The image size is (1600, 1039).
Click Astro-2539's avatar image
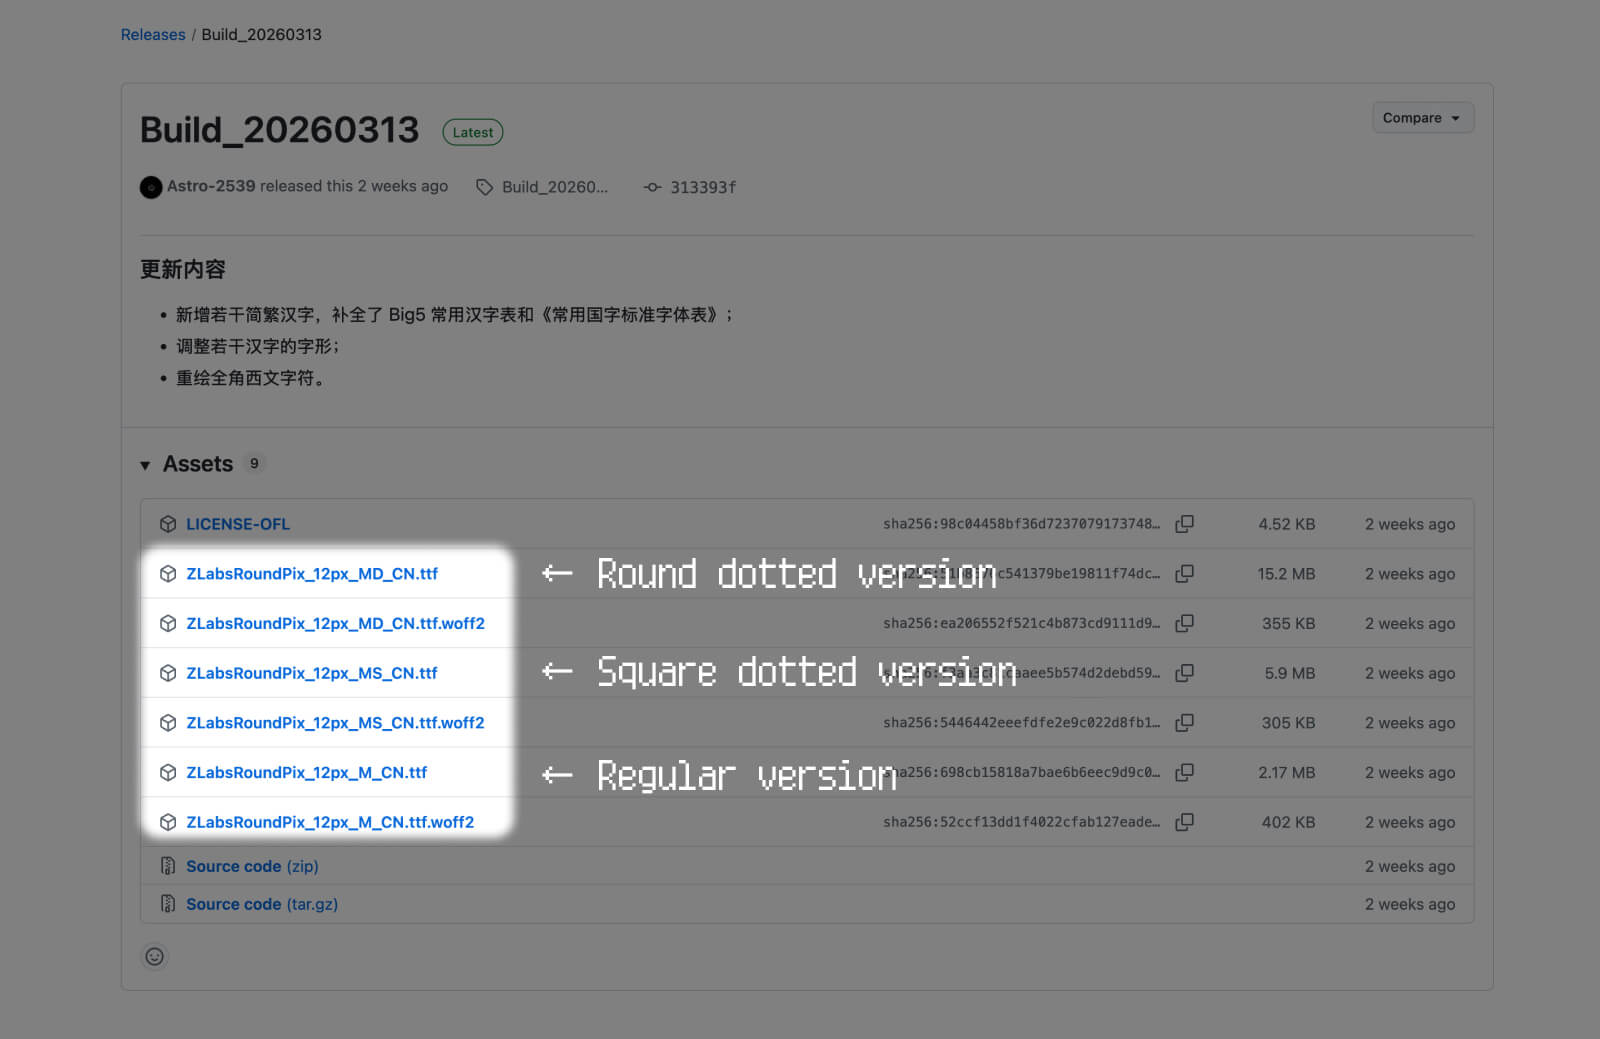(150, 187)
